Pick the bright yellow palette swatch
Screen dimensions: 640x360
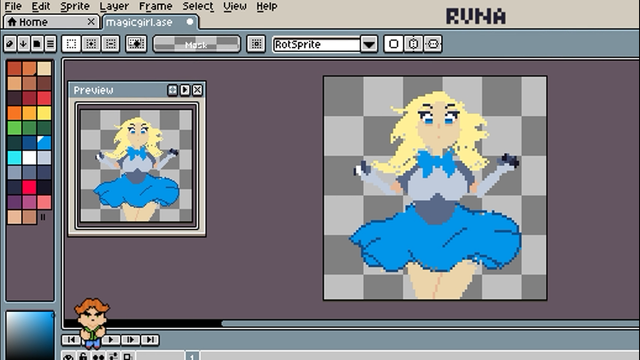pos(44,113)
